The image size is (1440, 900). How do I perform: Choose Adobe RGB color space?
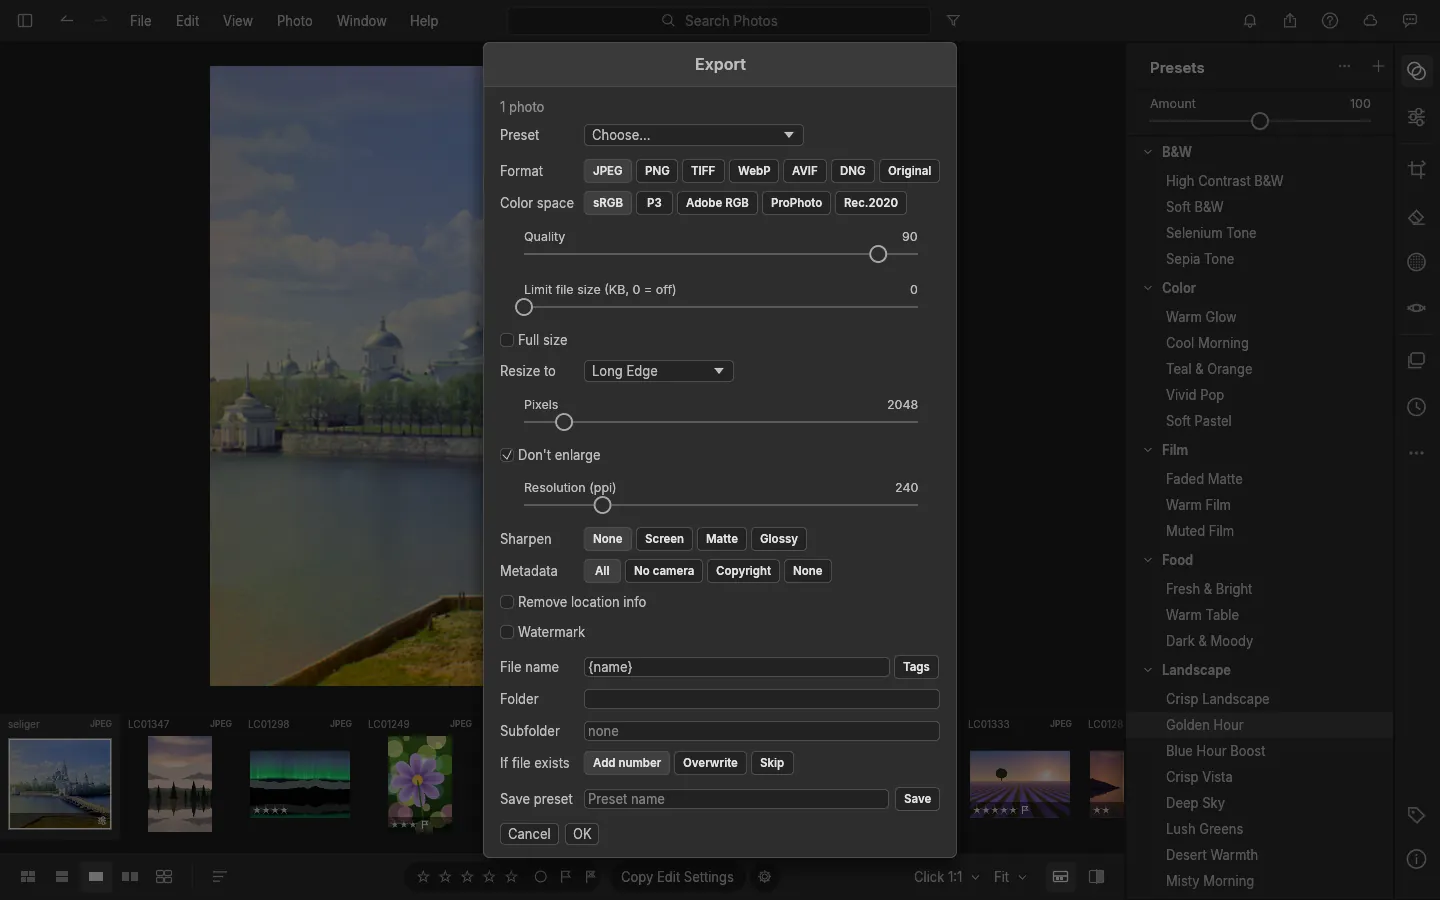pos(717,203)
